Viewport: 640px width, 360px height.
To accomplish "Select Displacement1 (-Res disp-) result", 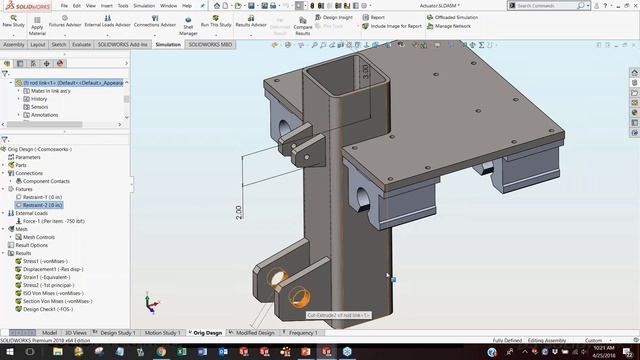I will pyautogui.click(x=53, y=269).
